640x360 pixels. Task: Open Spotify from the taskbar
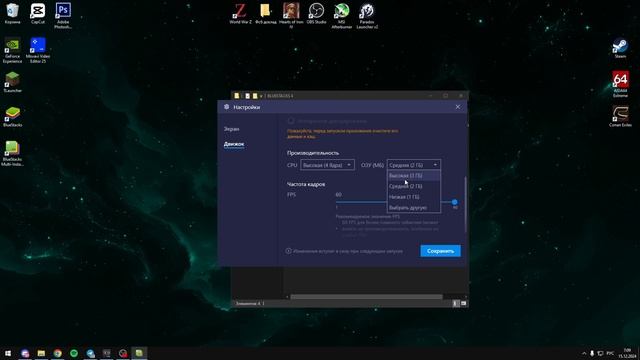tap(74, 353)
